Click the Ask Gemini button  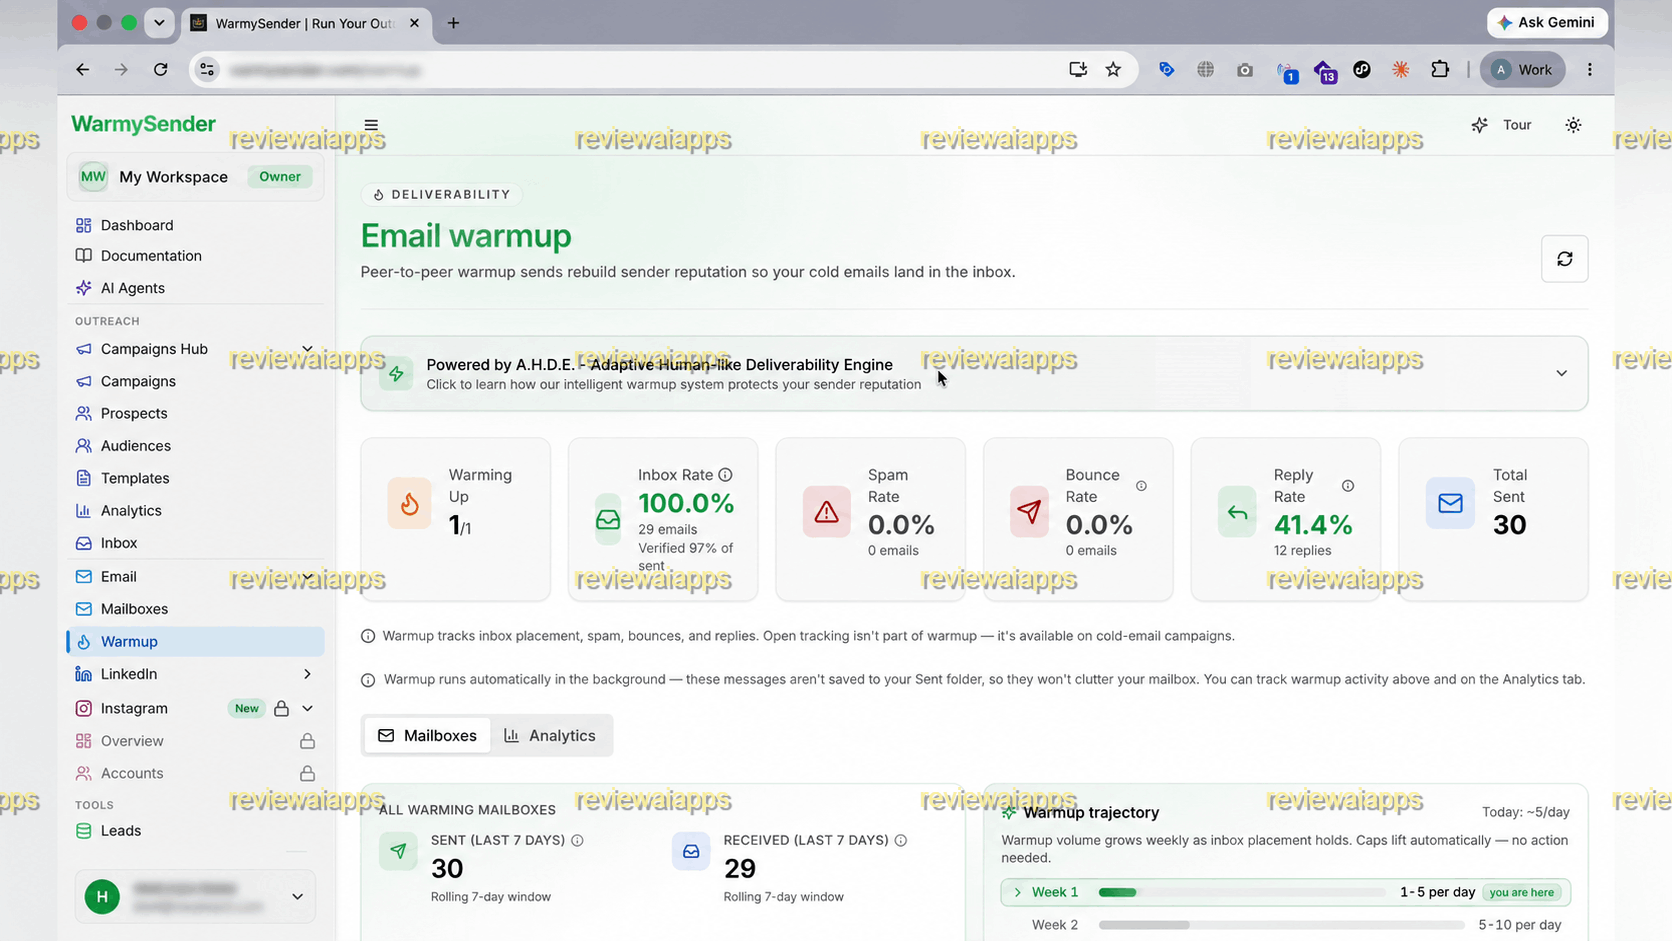(x=1547, y=23)
